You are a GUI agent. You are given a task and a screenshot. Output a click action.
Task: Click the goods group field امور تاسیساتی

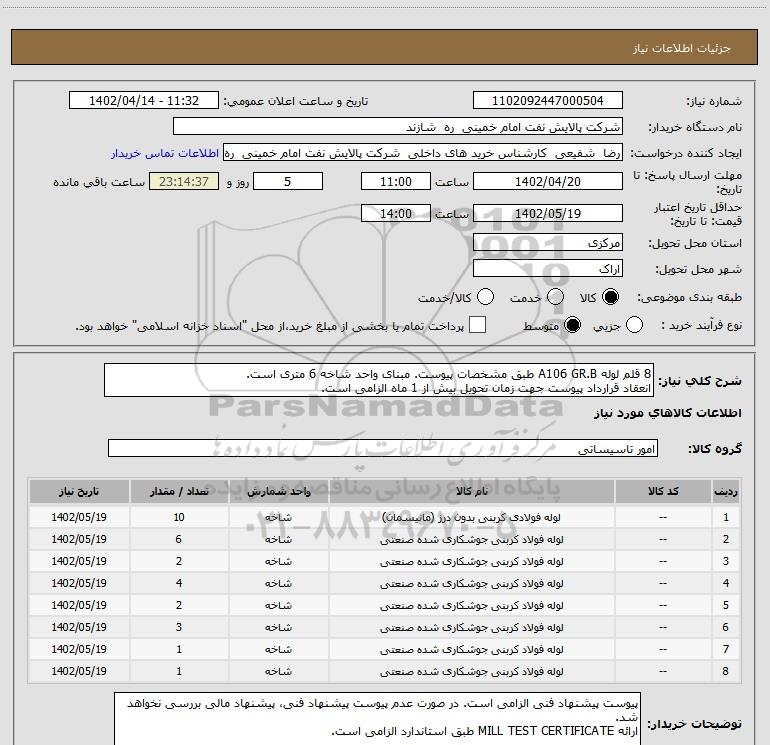(383, 448)
